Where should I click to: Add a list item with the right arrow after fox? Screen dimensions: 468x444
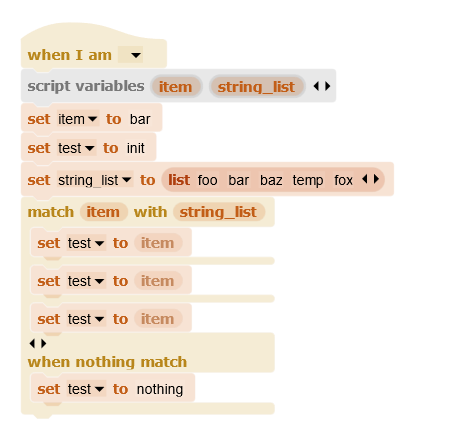(x=376, y=179)
